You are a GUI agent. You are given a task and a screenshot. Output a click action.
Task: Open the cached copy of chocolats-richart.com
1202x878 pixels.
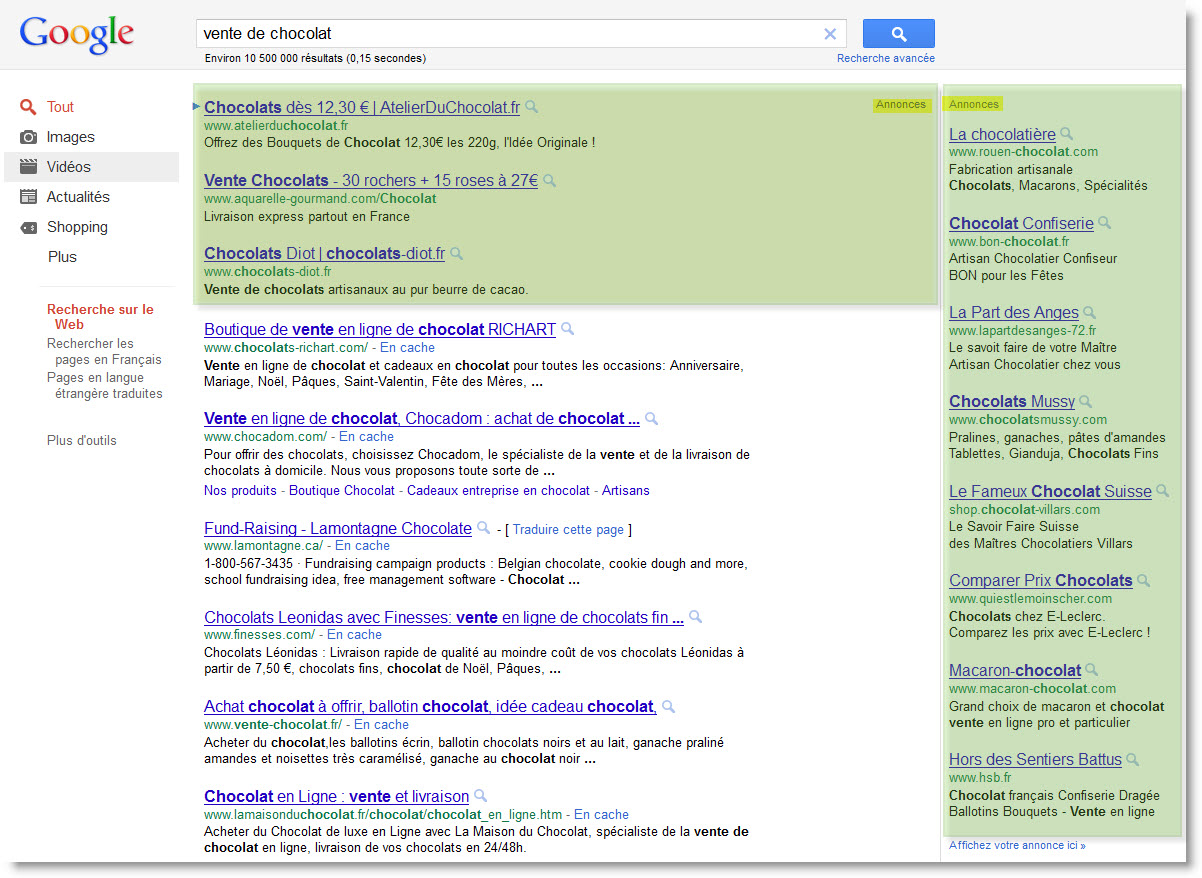408,347
